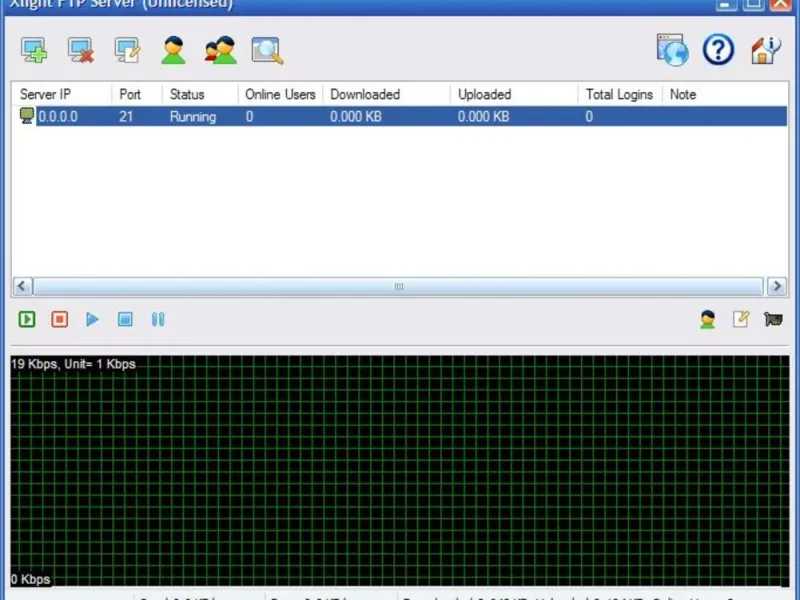Viewport: 800px width, 600px height.
Task: Click the Running status cell
Action: pos(193,117)
